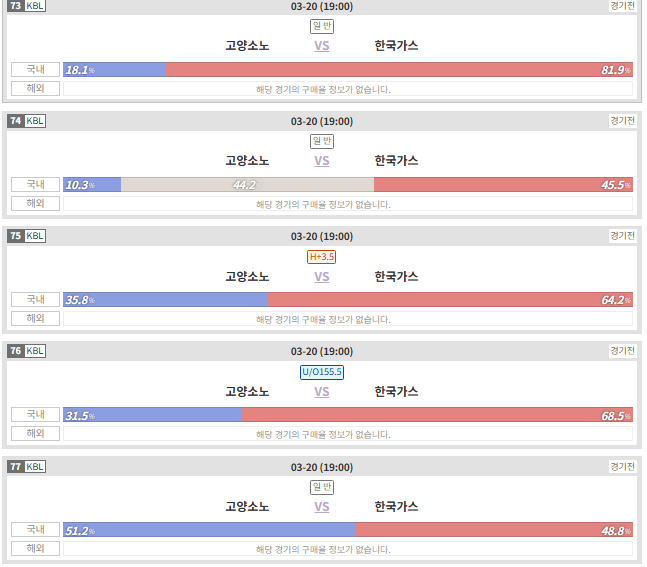The width and height of the screenshot is (647, 567).
Task: Open the VS link in match 77
Action: (x=321, y=507)
